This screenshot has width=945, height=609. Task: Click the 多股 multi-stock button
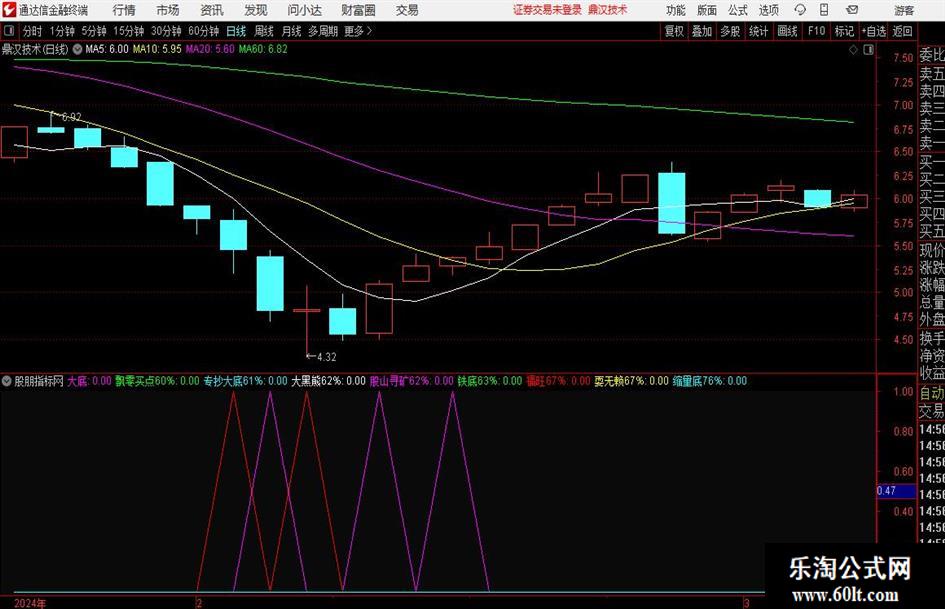pyautogui.click(x=730, y=31)
